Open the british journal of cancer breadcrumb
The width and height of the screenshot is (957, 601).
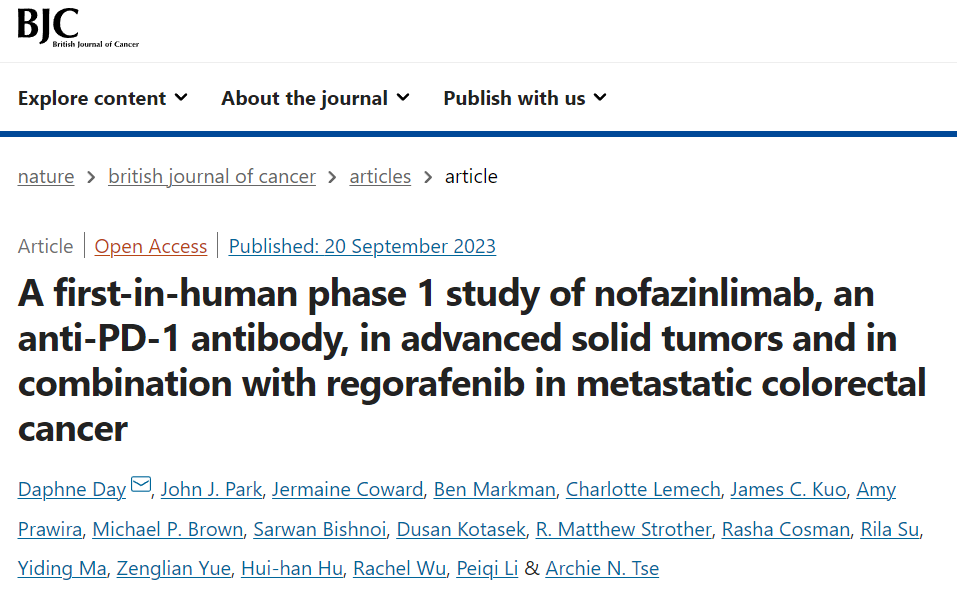click(x=212, y=177)
